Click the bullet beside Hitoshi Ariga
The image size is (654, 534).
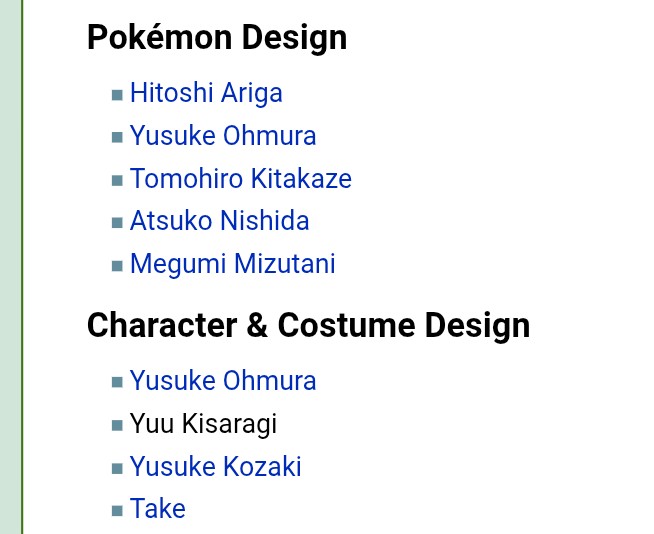point(117,95)
